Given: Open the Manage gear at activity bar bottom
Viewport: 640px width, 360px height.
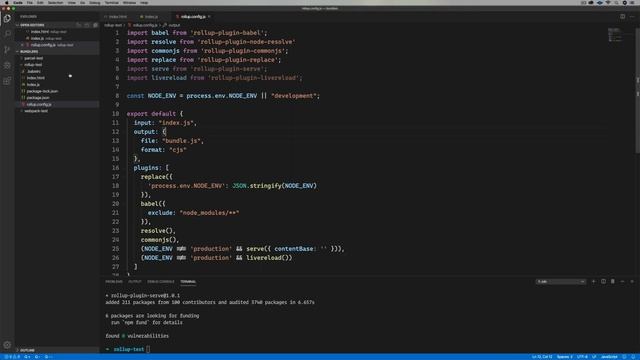Looking at the screenshot, I should click(x=7, y=345).
